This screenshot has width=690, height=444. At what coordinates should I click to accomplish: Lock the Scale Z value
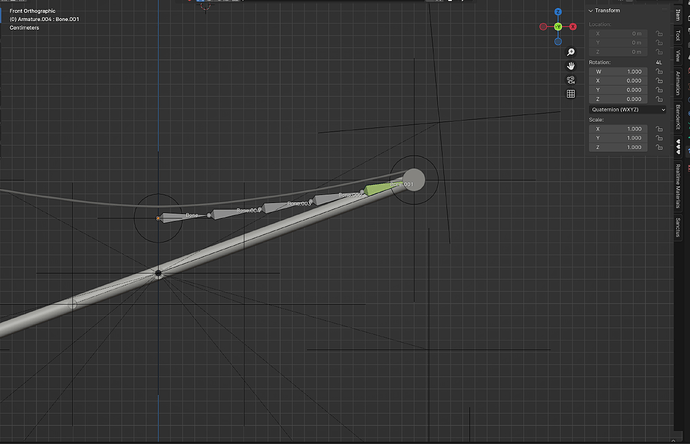pyautogui.click(x=659, y=147)
